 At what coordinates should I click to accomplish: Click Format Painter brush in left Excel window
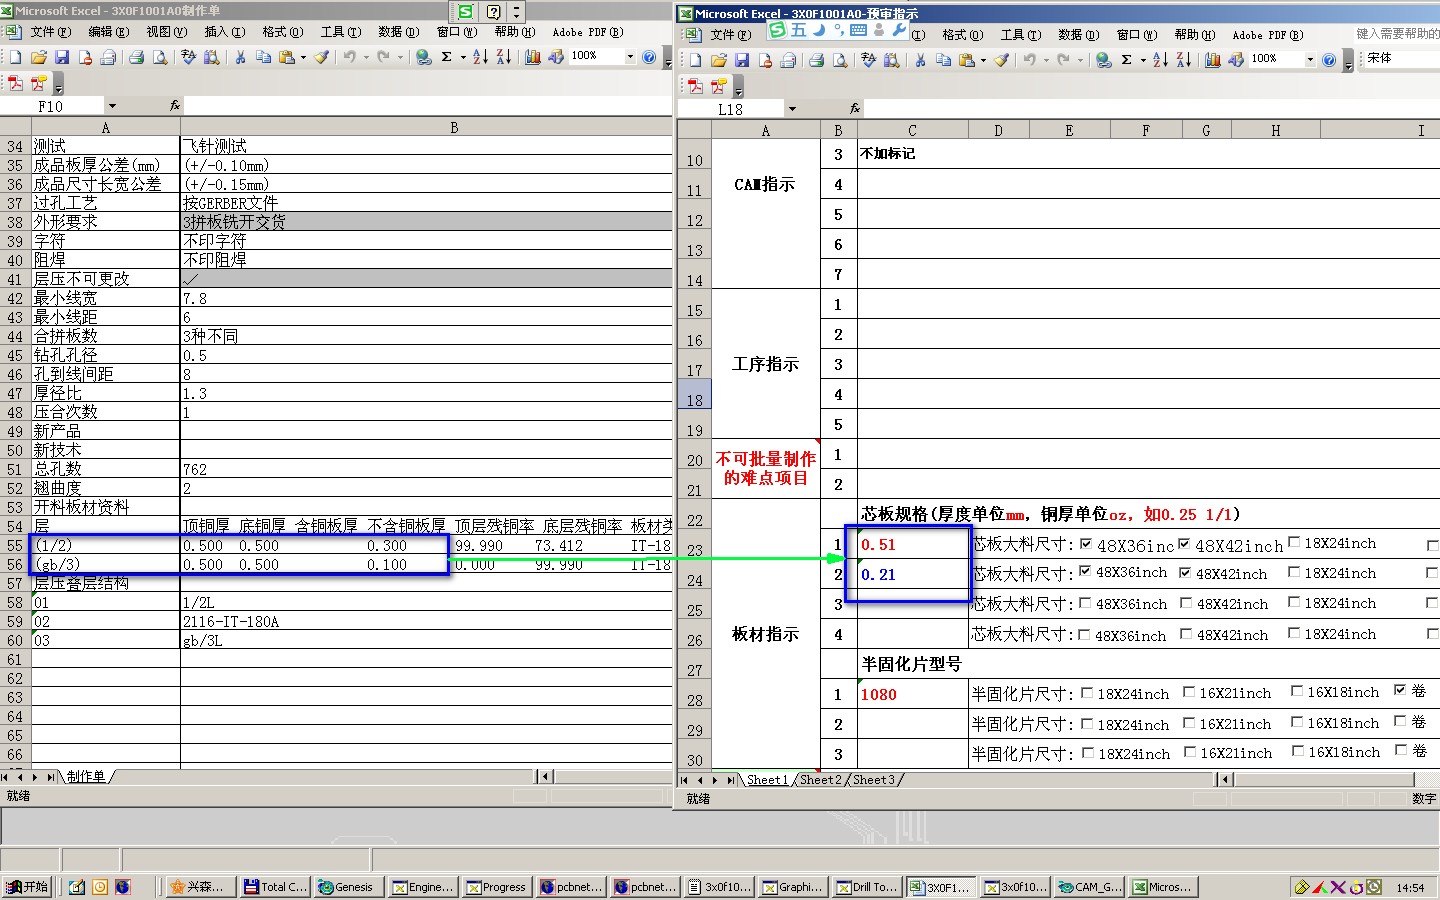click(x=321, y=57)
